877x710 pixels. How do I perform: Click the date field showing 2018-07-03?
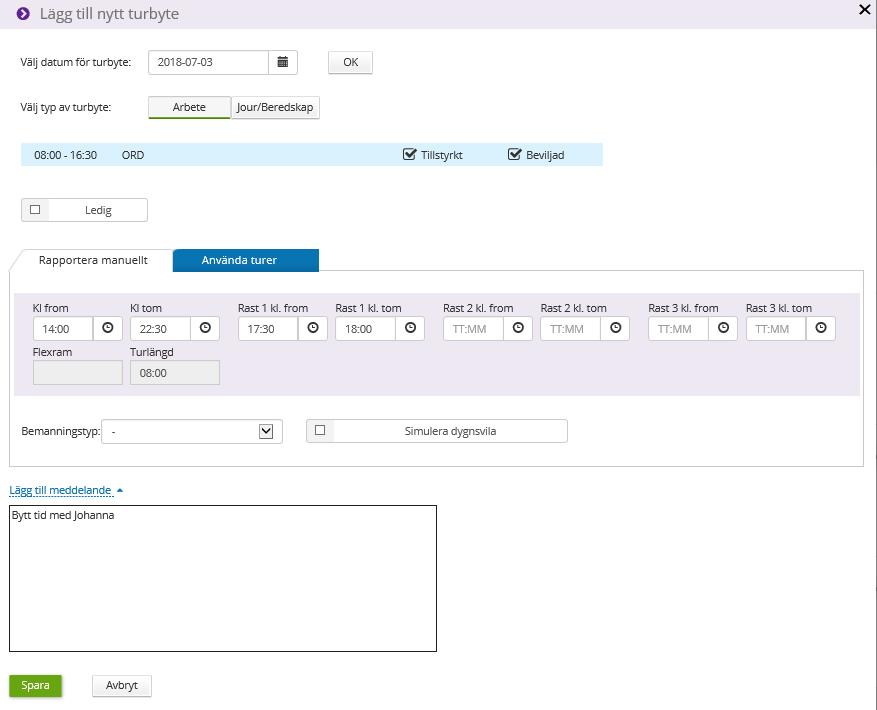tap(208, 62)
